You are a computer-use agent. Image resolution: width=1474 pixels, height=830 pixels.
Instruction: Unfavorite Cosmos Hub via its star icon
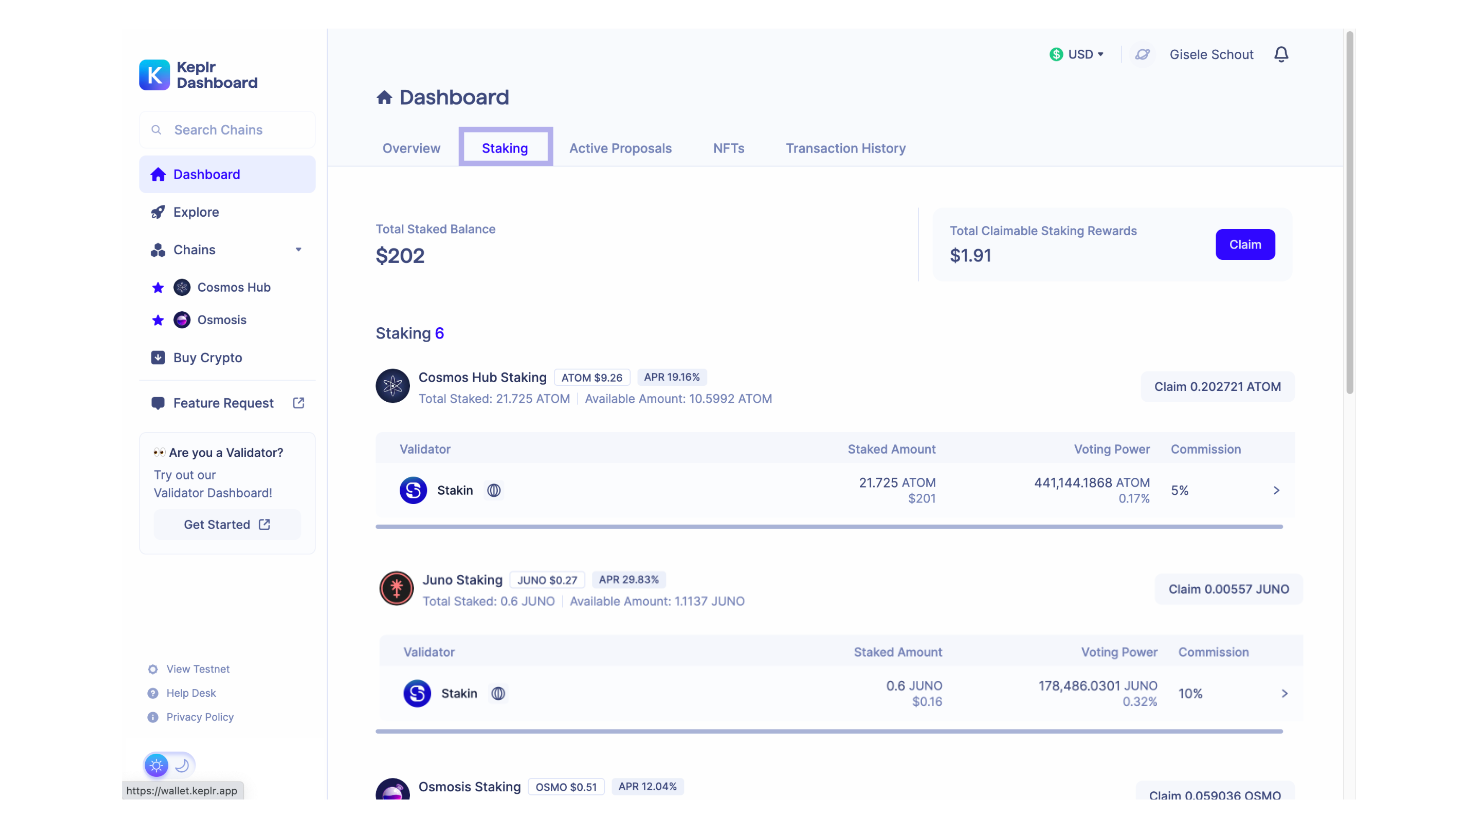pyautogui.click(x=158, y=288)
